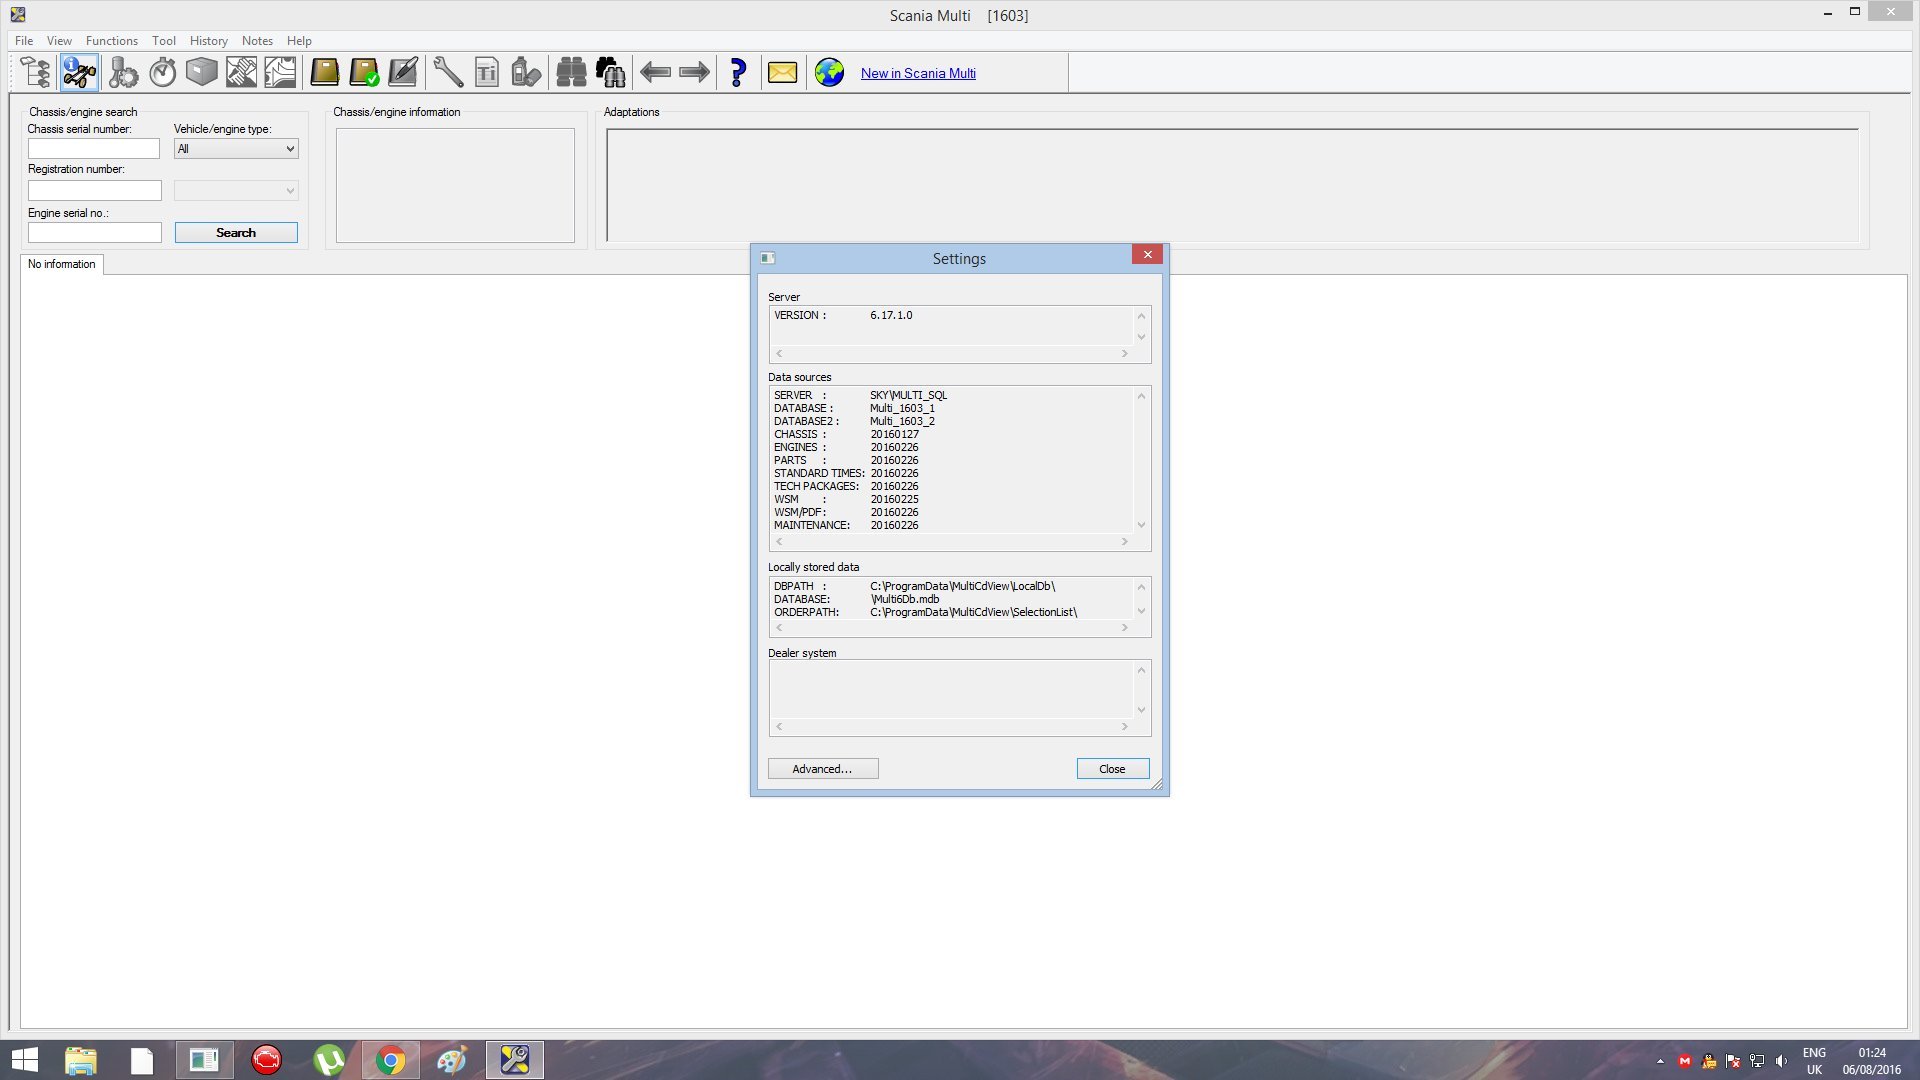Open help via the question mark icon
The height and width of the screenshot is (1080, 1920).
click(738, 73)
